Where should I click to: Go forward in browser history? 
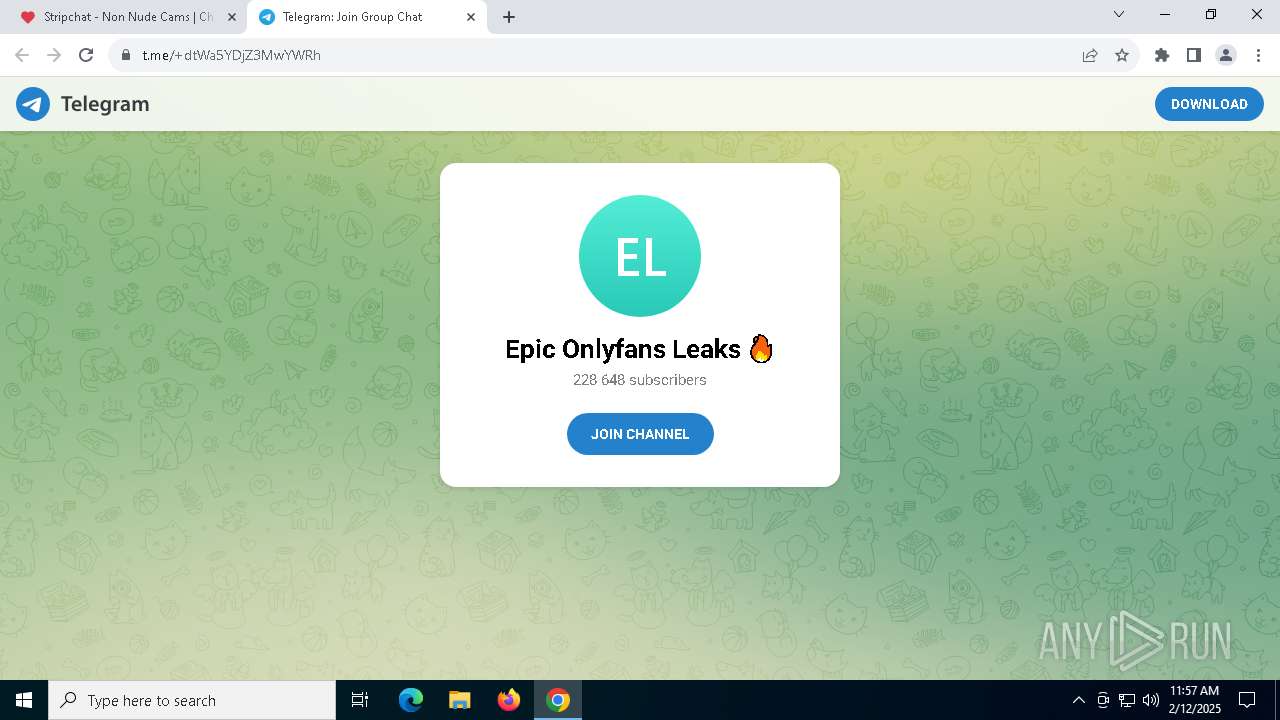[54, 55]
